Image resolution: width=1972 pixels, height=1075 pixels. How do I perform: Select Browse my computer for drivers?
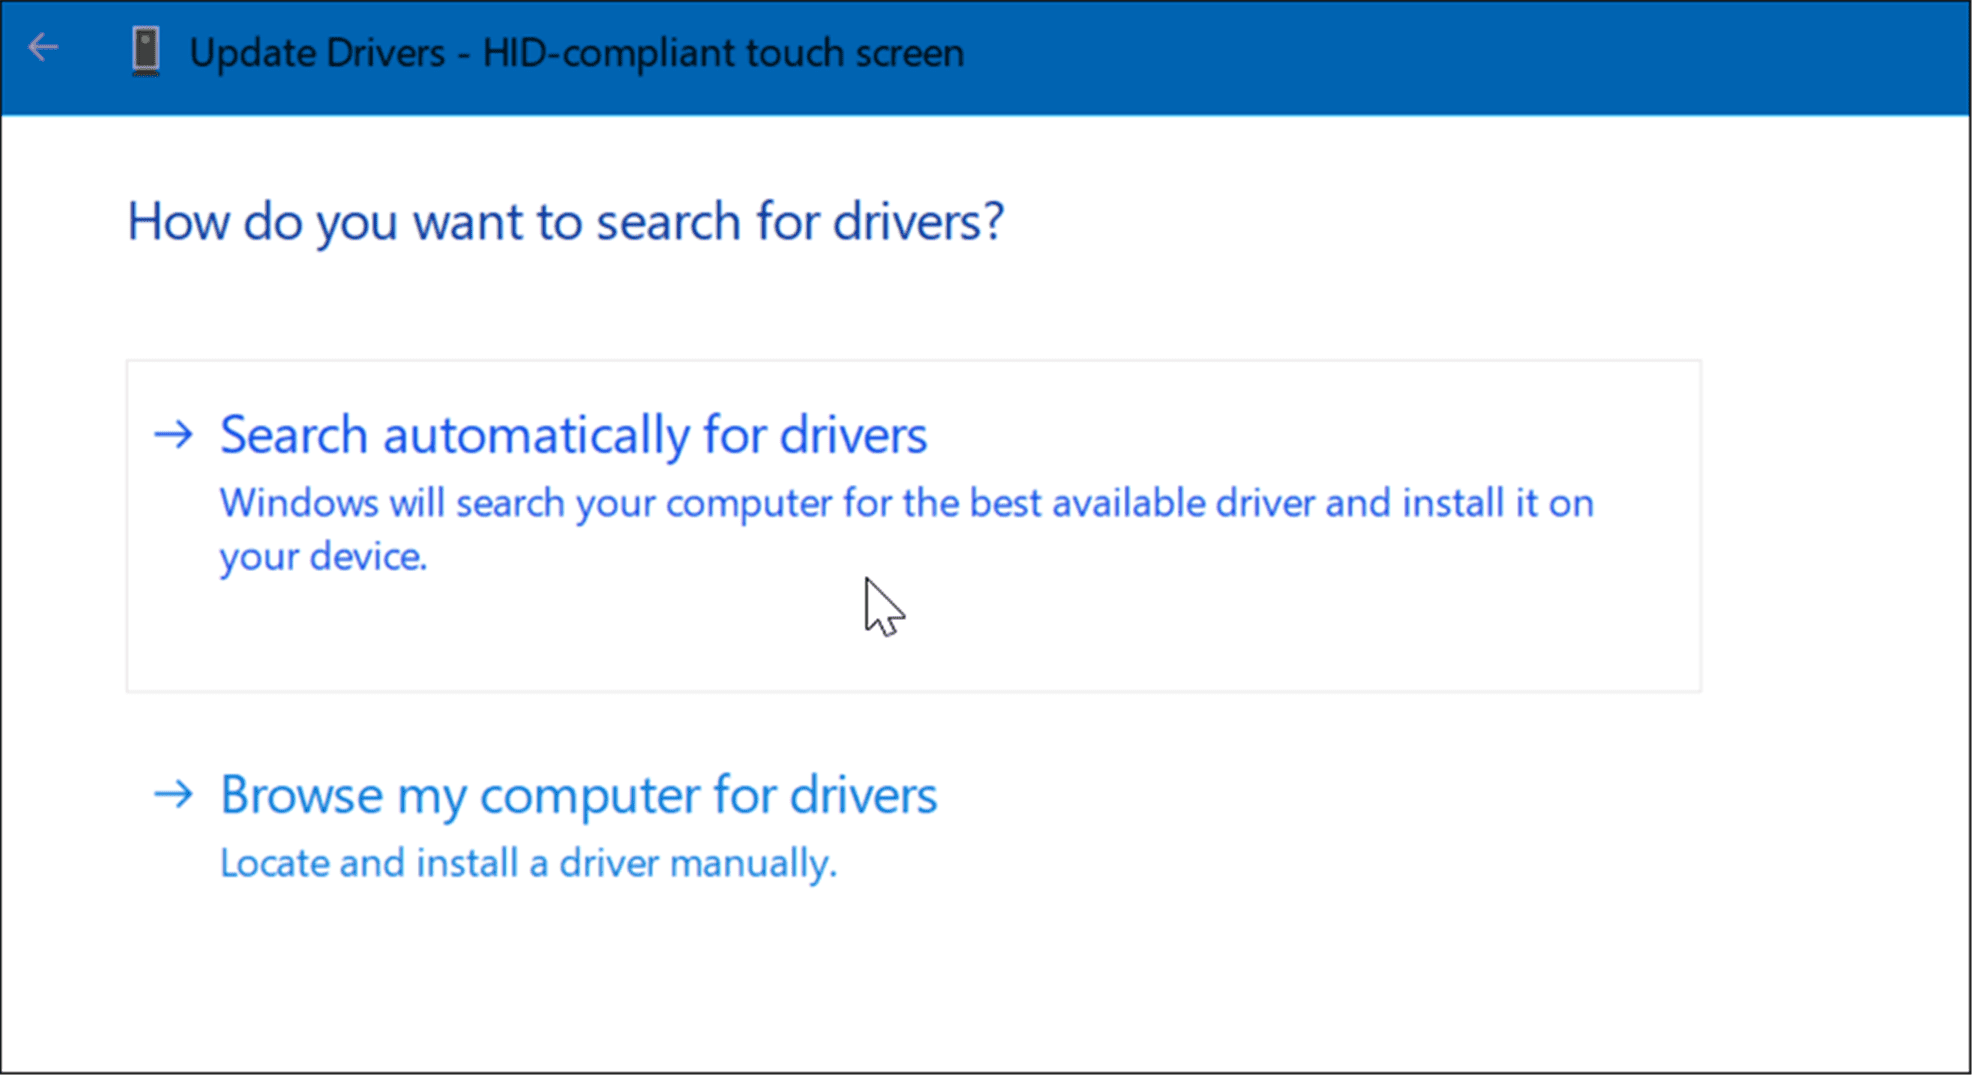pyautogui.click(x=577, y=795)
